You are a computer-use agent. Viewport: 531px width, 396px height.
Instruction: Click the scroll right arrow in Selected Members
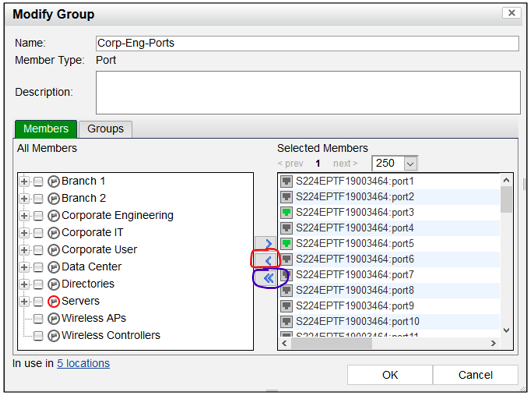(493, 343)
